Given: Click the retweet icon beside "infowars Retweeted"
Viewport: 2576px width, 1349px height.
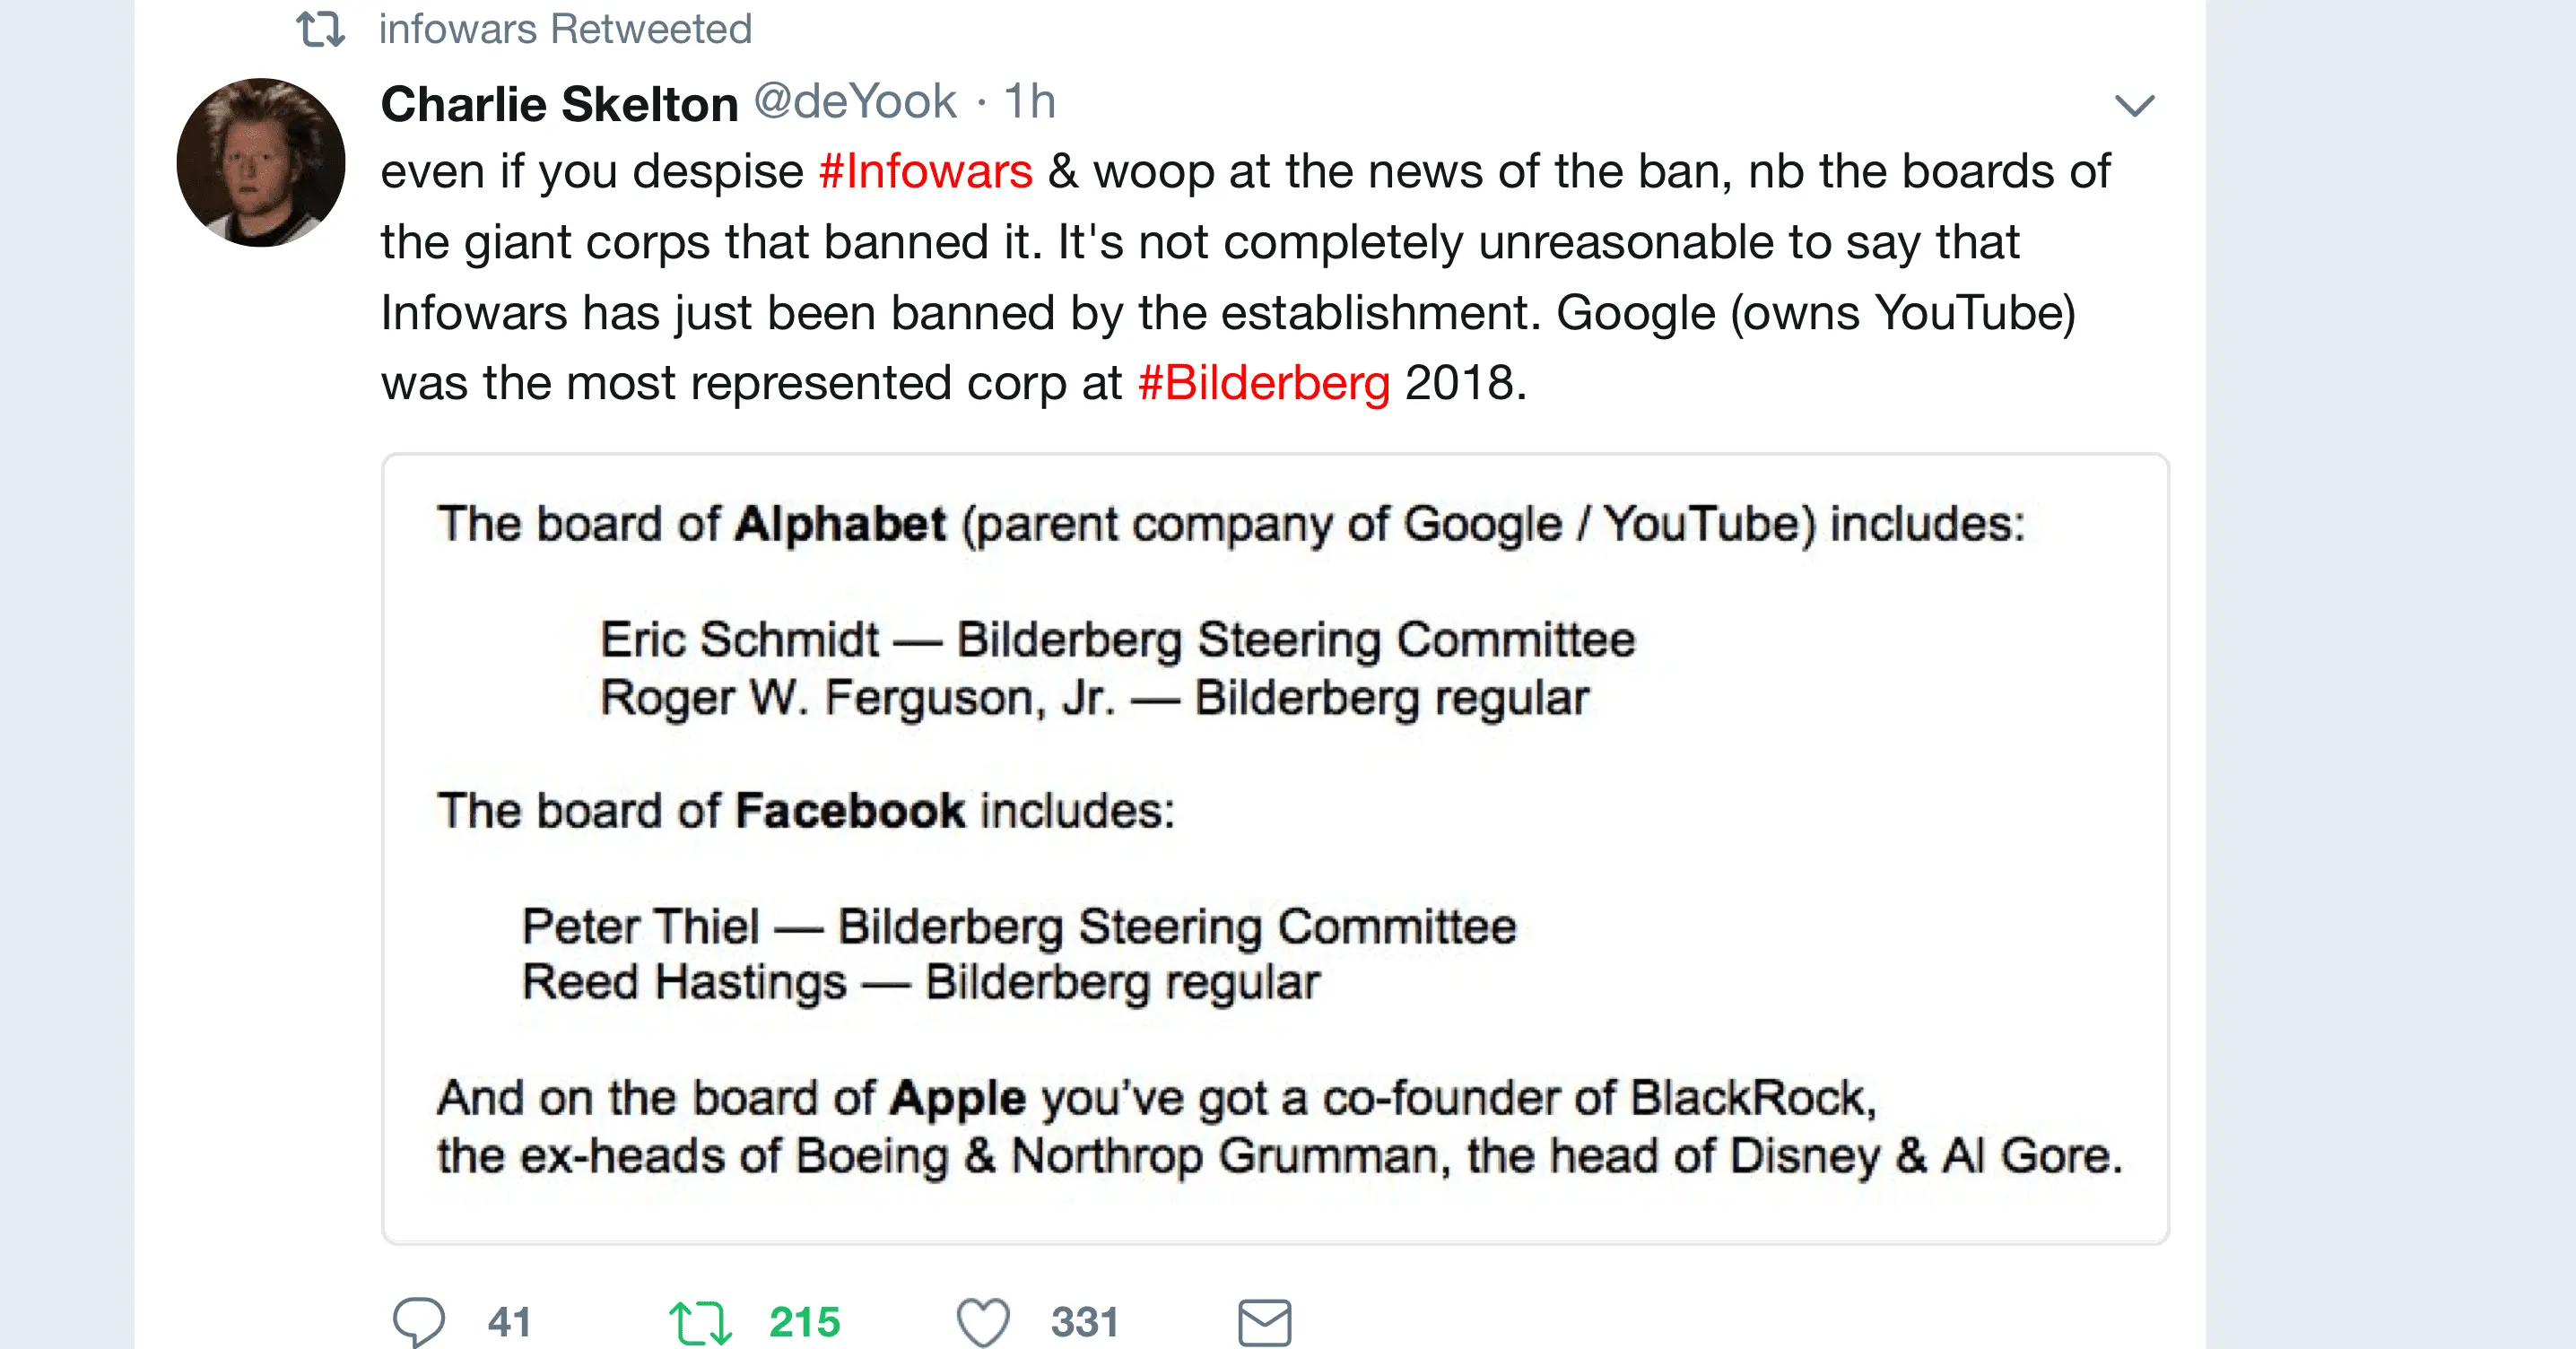Looking at the screenshot, I should pos(321,29).
